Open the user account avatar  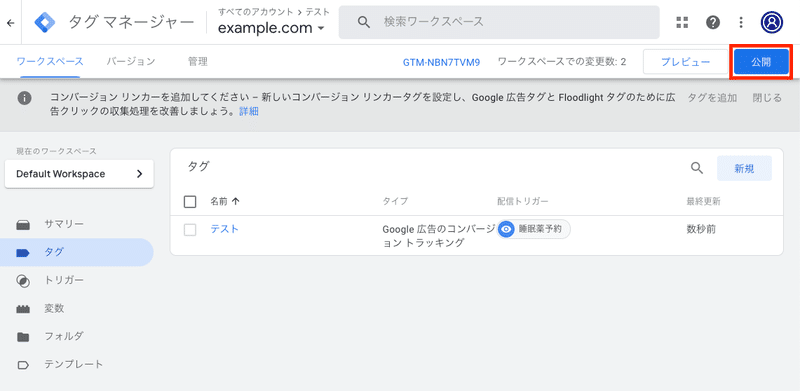(772, 22)
